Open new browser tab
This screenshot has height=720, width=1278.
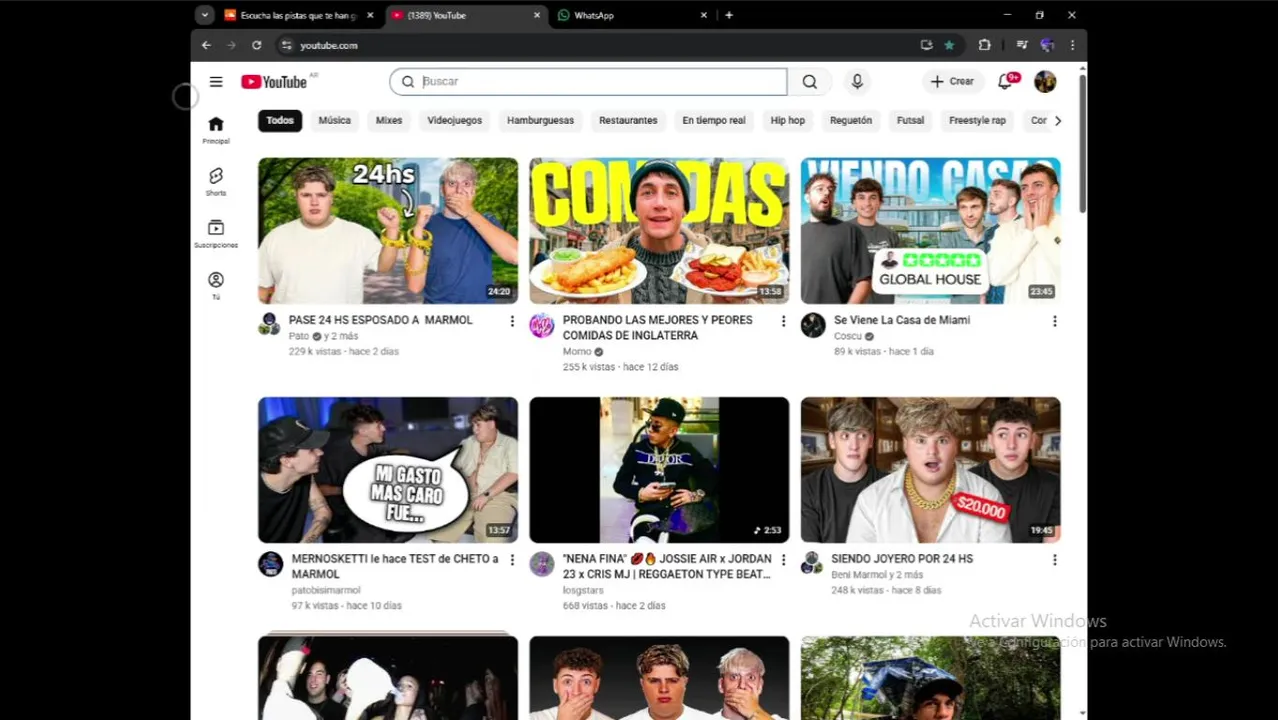tap(729, 15)
